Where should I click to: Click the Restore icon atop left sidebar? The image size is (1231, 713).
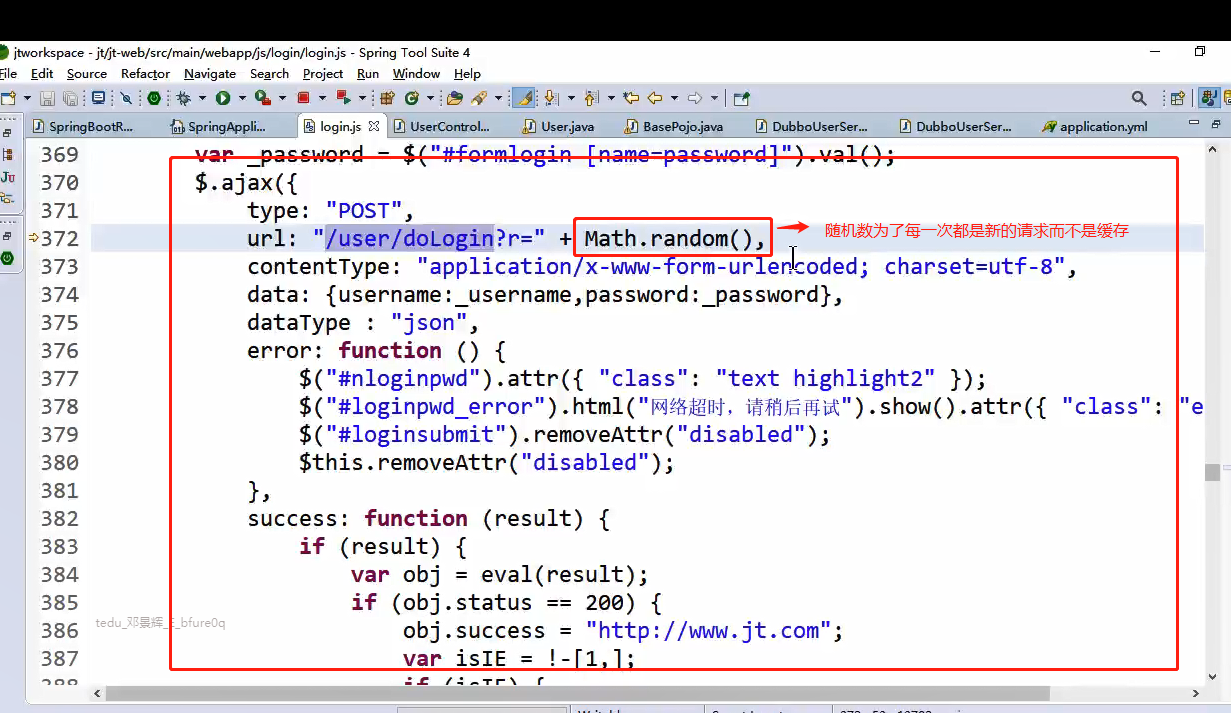7,133
